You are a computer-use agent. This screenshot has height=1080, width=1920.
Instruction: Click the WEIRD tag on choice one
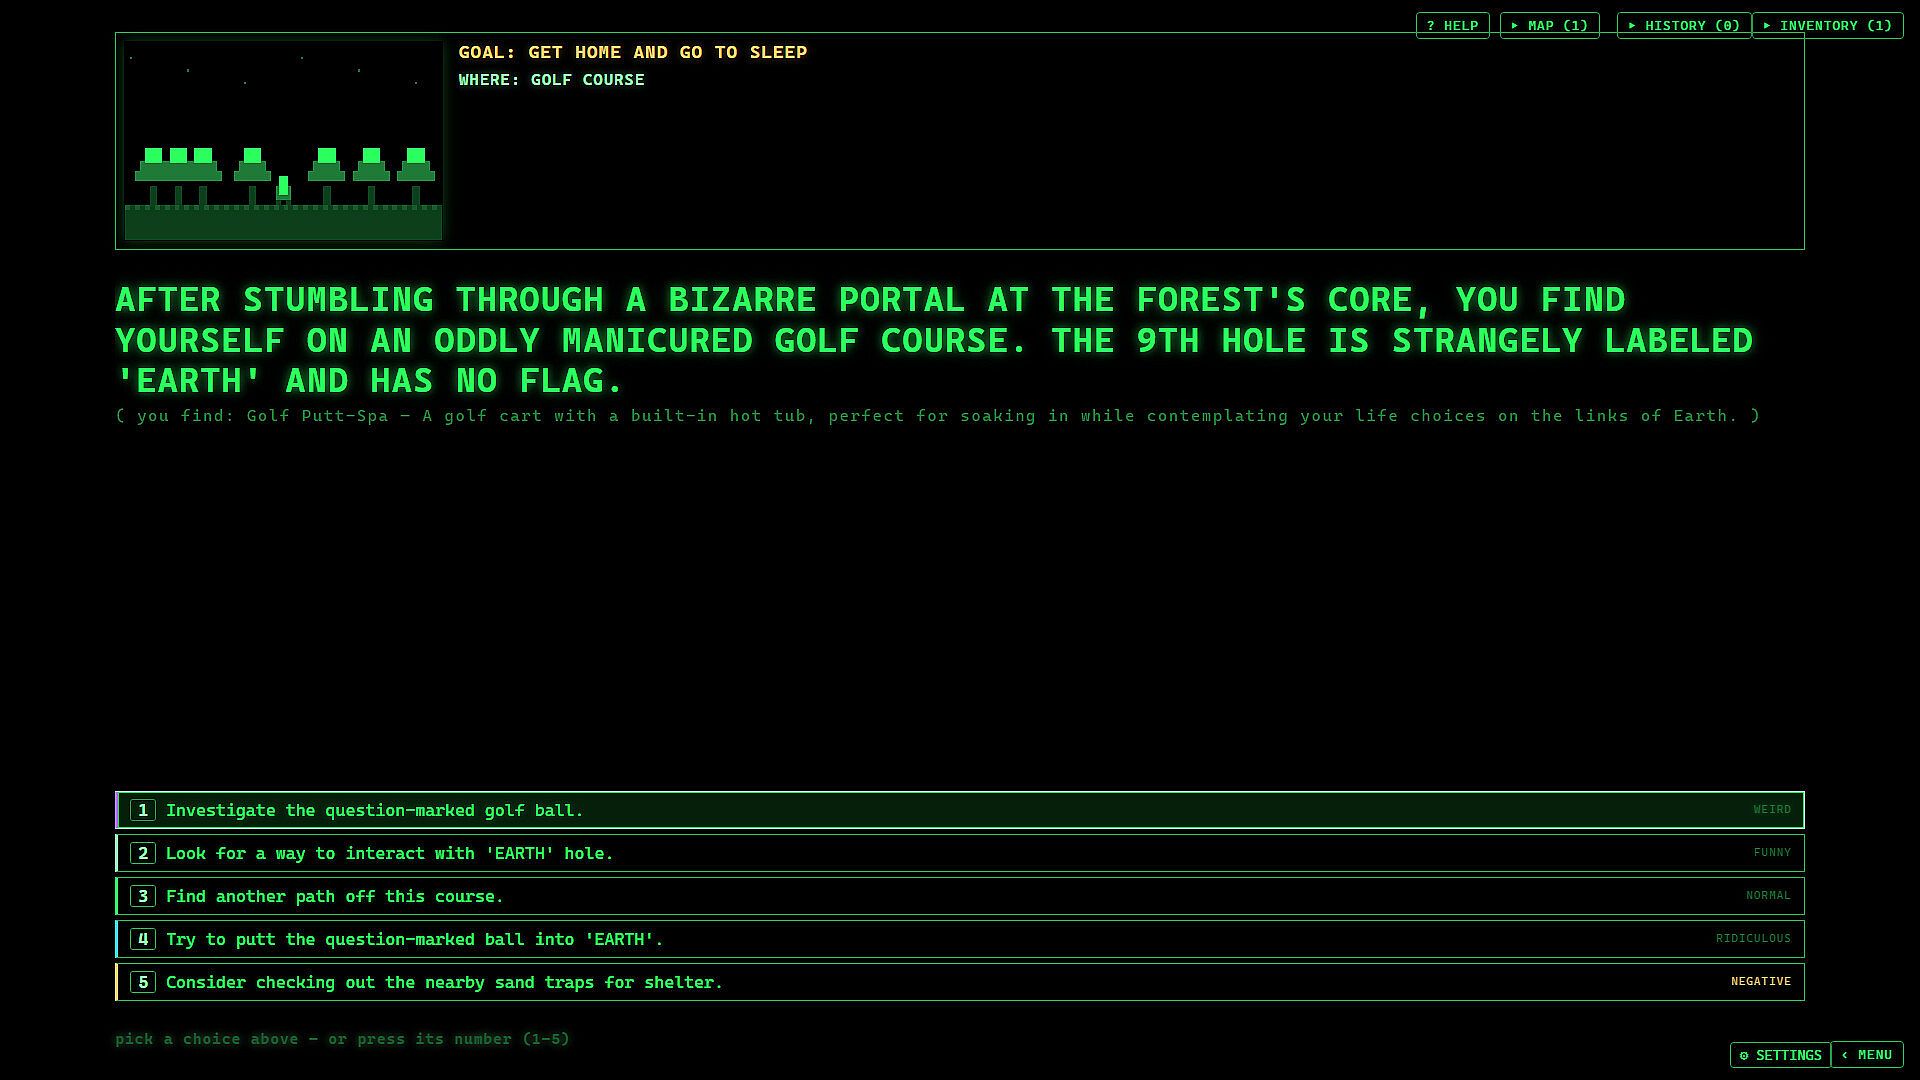(x=1772, y=810)
